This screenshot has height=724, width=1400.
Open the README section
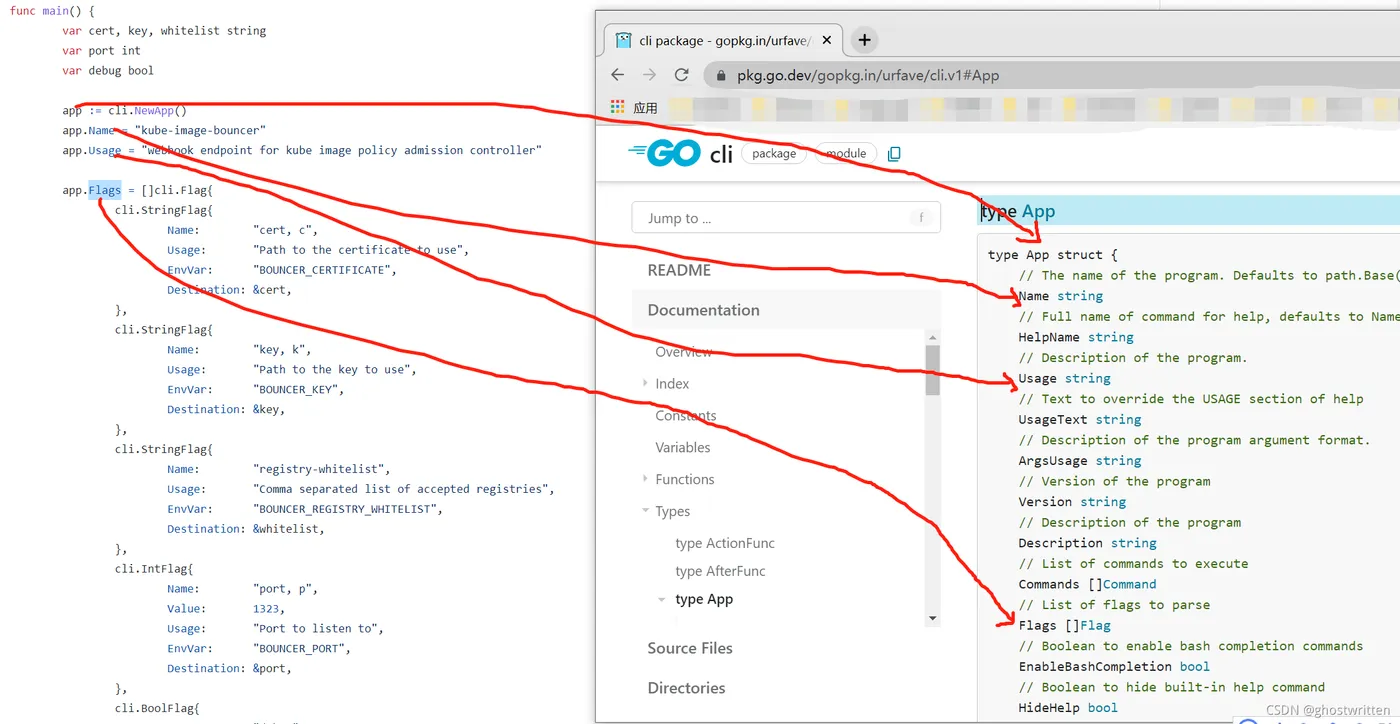tap(679, 270)
